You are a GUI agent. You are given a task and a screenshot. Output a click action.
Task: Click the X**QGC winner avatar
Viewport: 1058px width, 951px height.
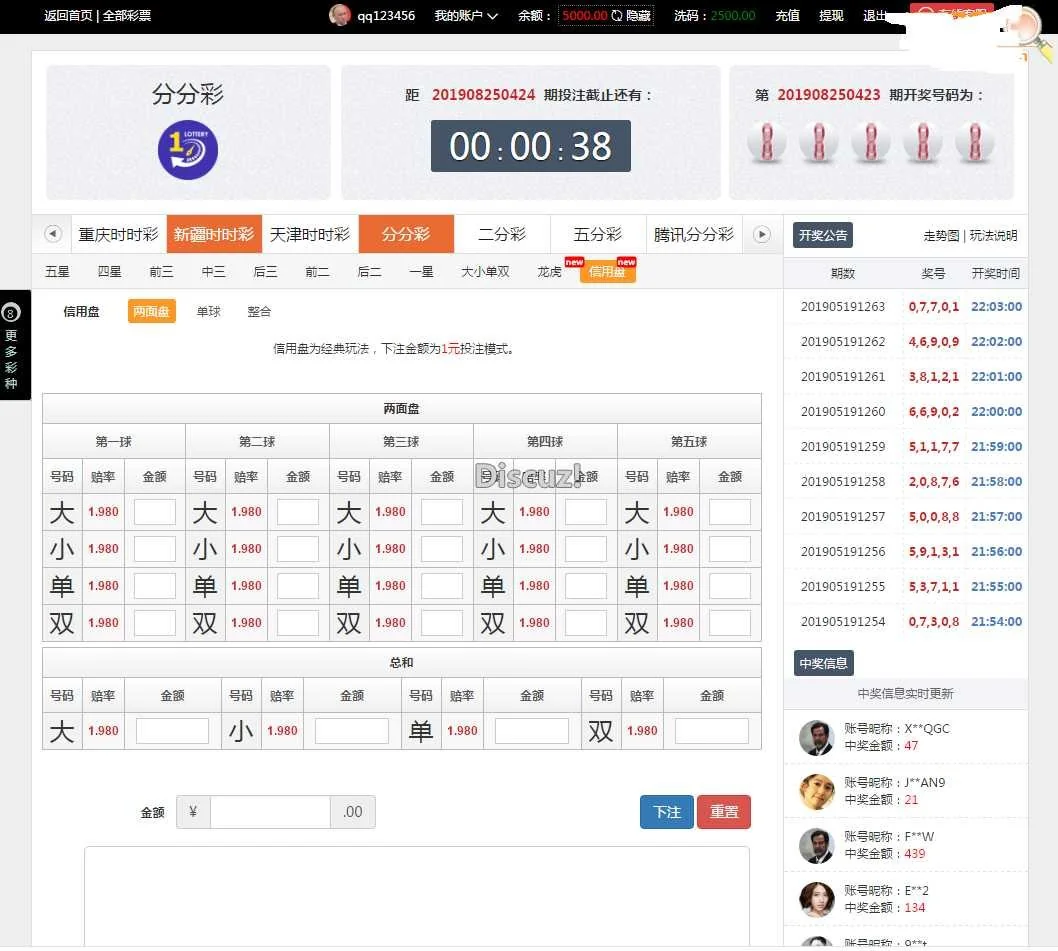point(816,738)
